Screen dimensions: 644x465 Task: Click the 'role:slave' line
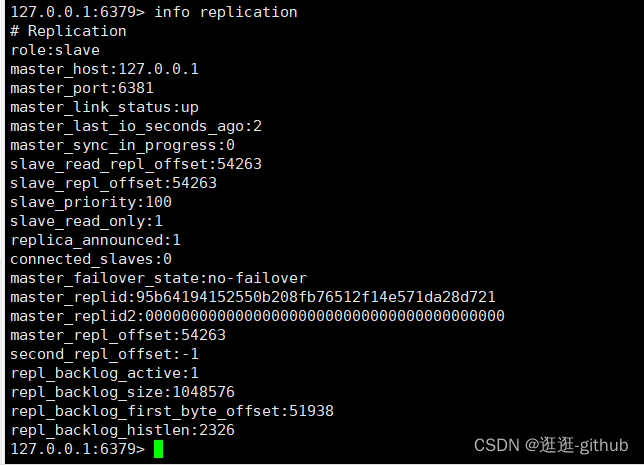coord(55,50)
